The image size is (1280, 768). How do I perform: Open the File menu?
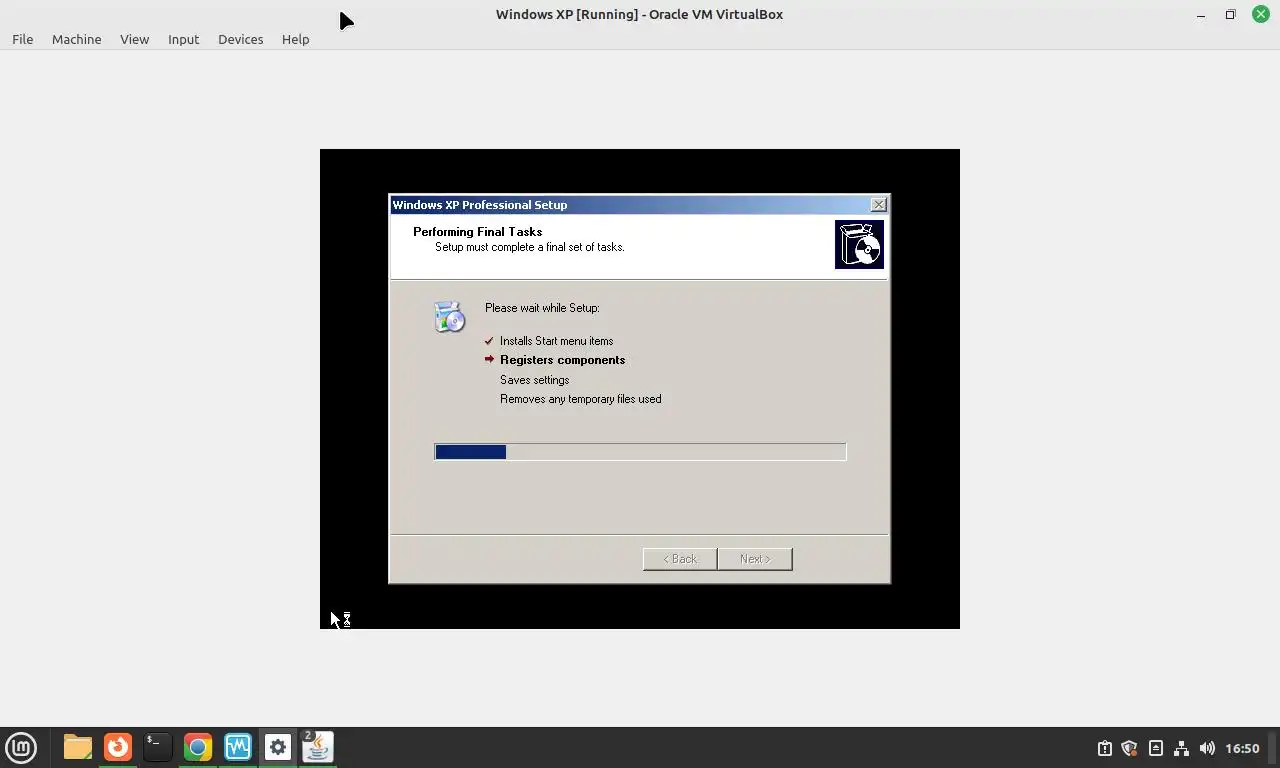(22, 39)
